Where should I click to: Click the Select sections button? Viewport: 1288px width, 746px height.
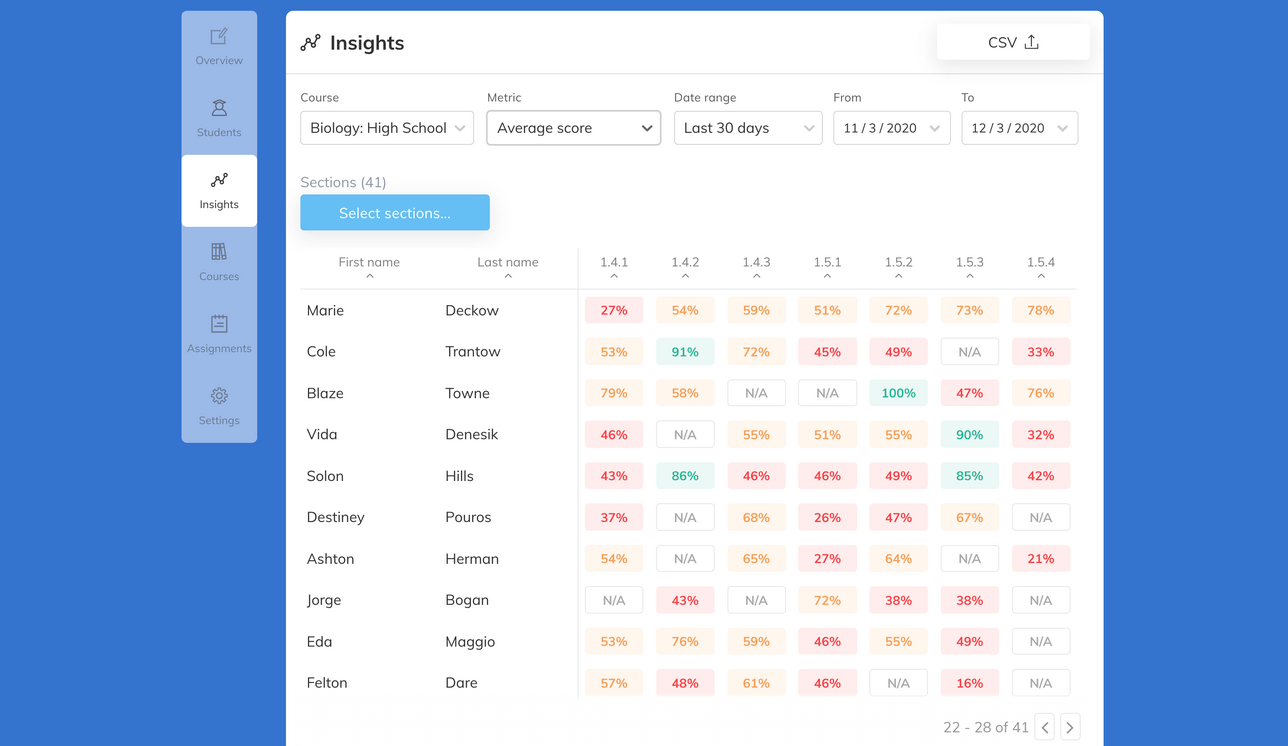[x=395, y=213]
